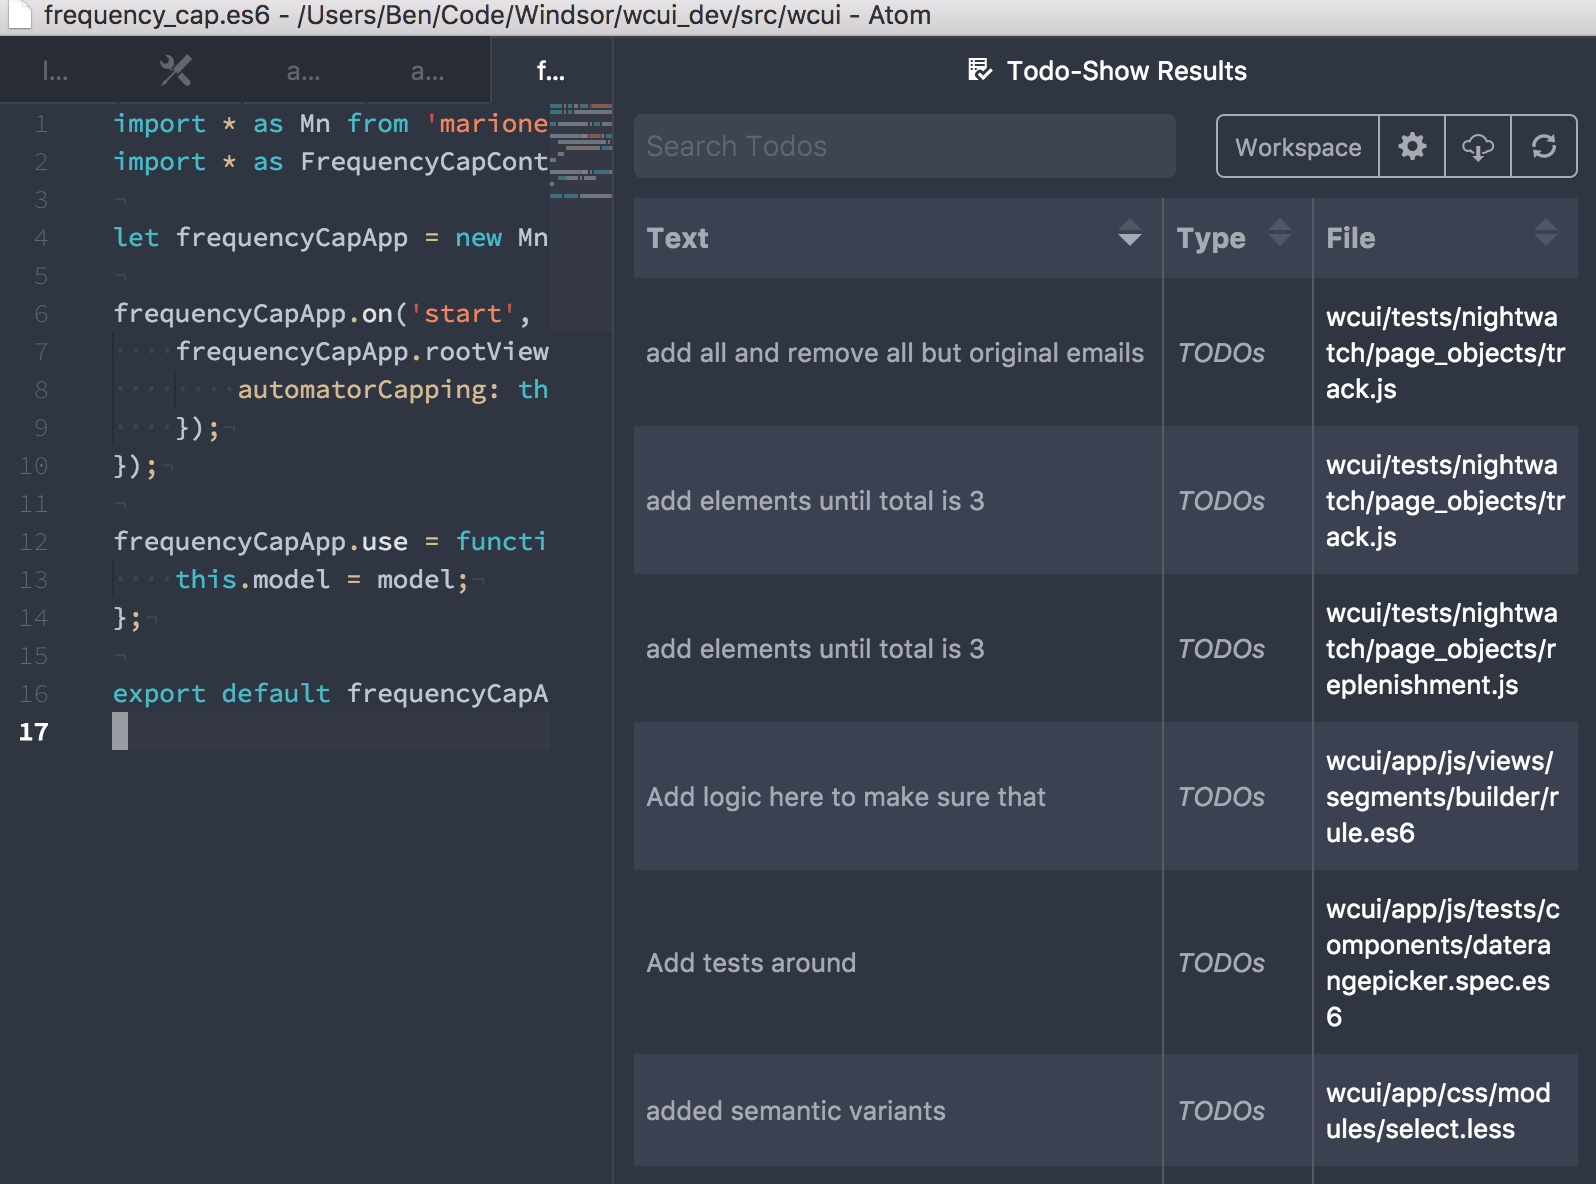Switch to the second 'a...' tab
The width and height of the screenshot is (1596, 1184).
(303, 70)
